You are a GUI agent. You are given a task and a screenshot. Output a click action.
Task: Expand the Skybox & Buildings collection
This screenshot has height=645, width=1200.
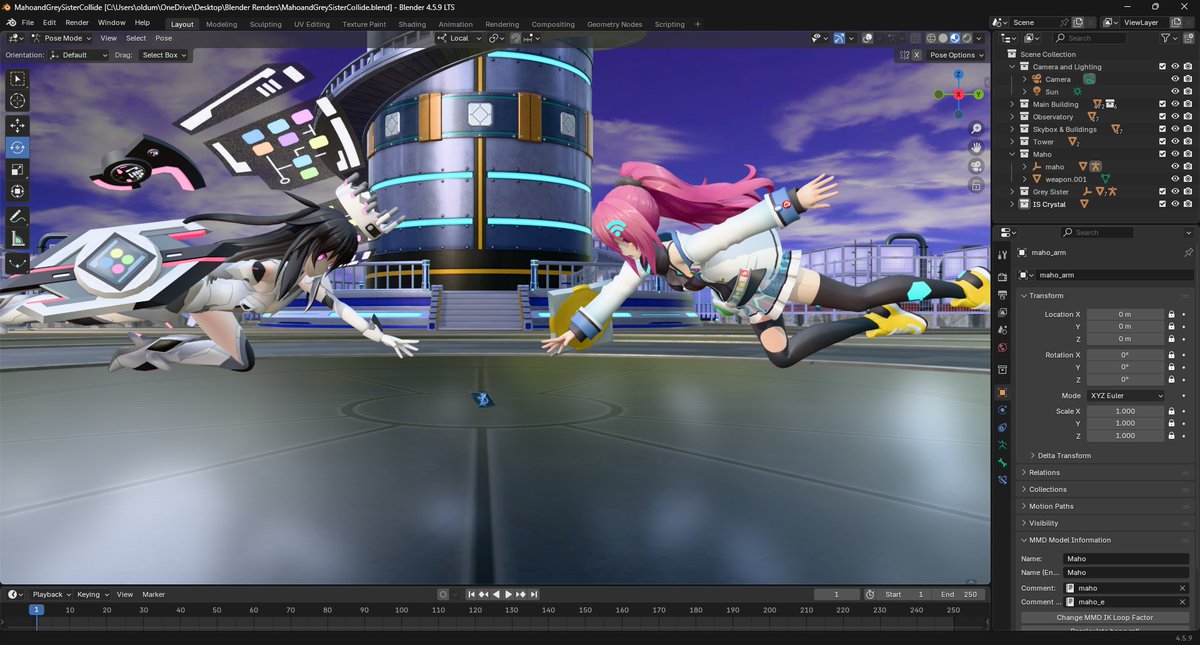pos(1012,129)
